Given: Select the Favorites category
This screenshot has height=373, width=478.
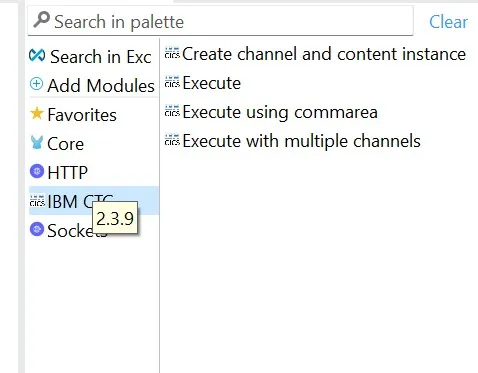Looking at the screenshot, I should [x=82, y=115].
